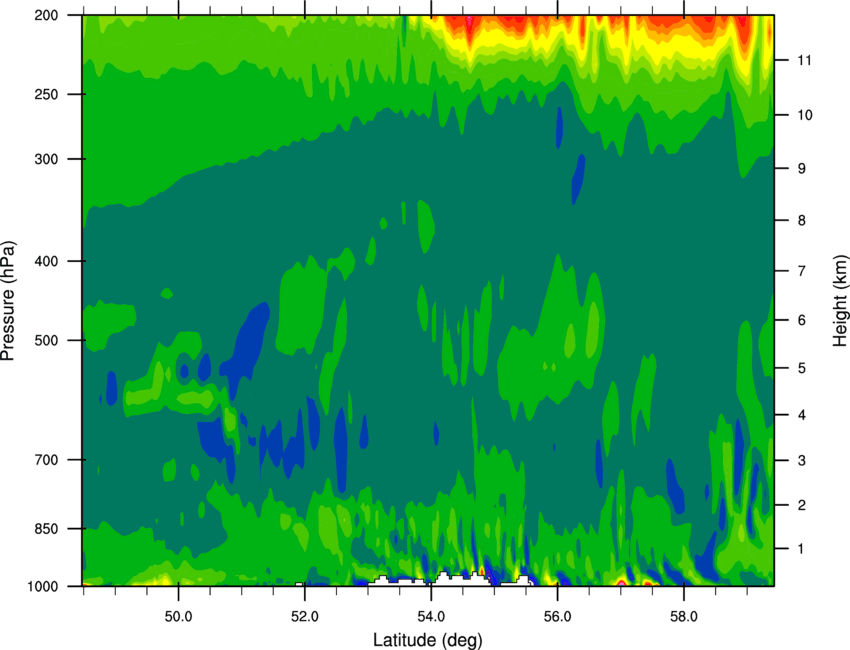
Task: Click the 1 km height label
Action: tap(801, 549)
